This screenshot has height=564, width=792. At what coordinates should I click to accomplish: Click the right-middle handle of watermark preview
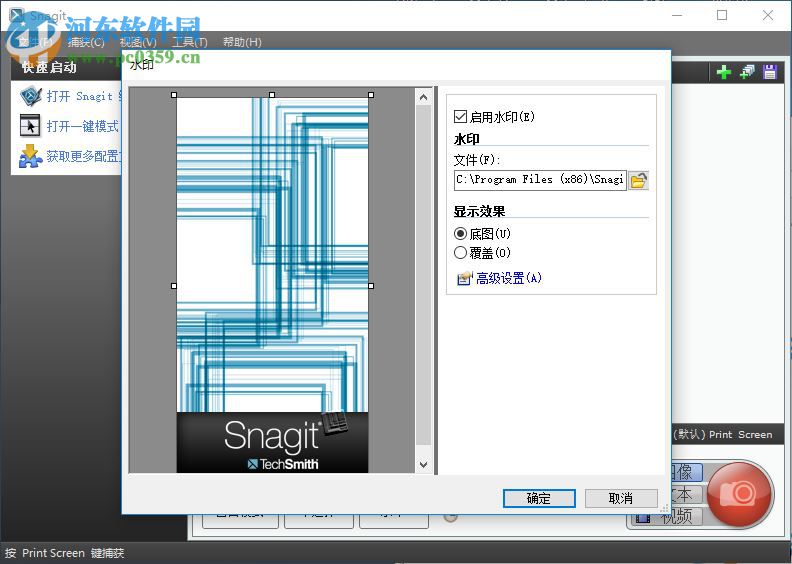[371, 286]
